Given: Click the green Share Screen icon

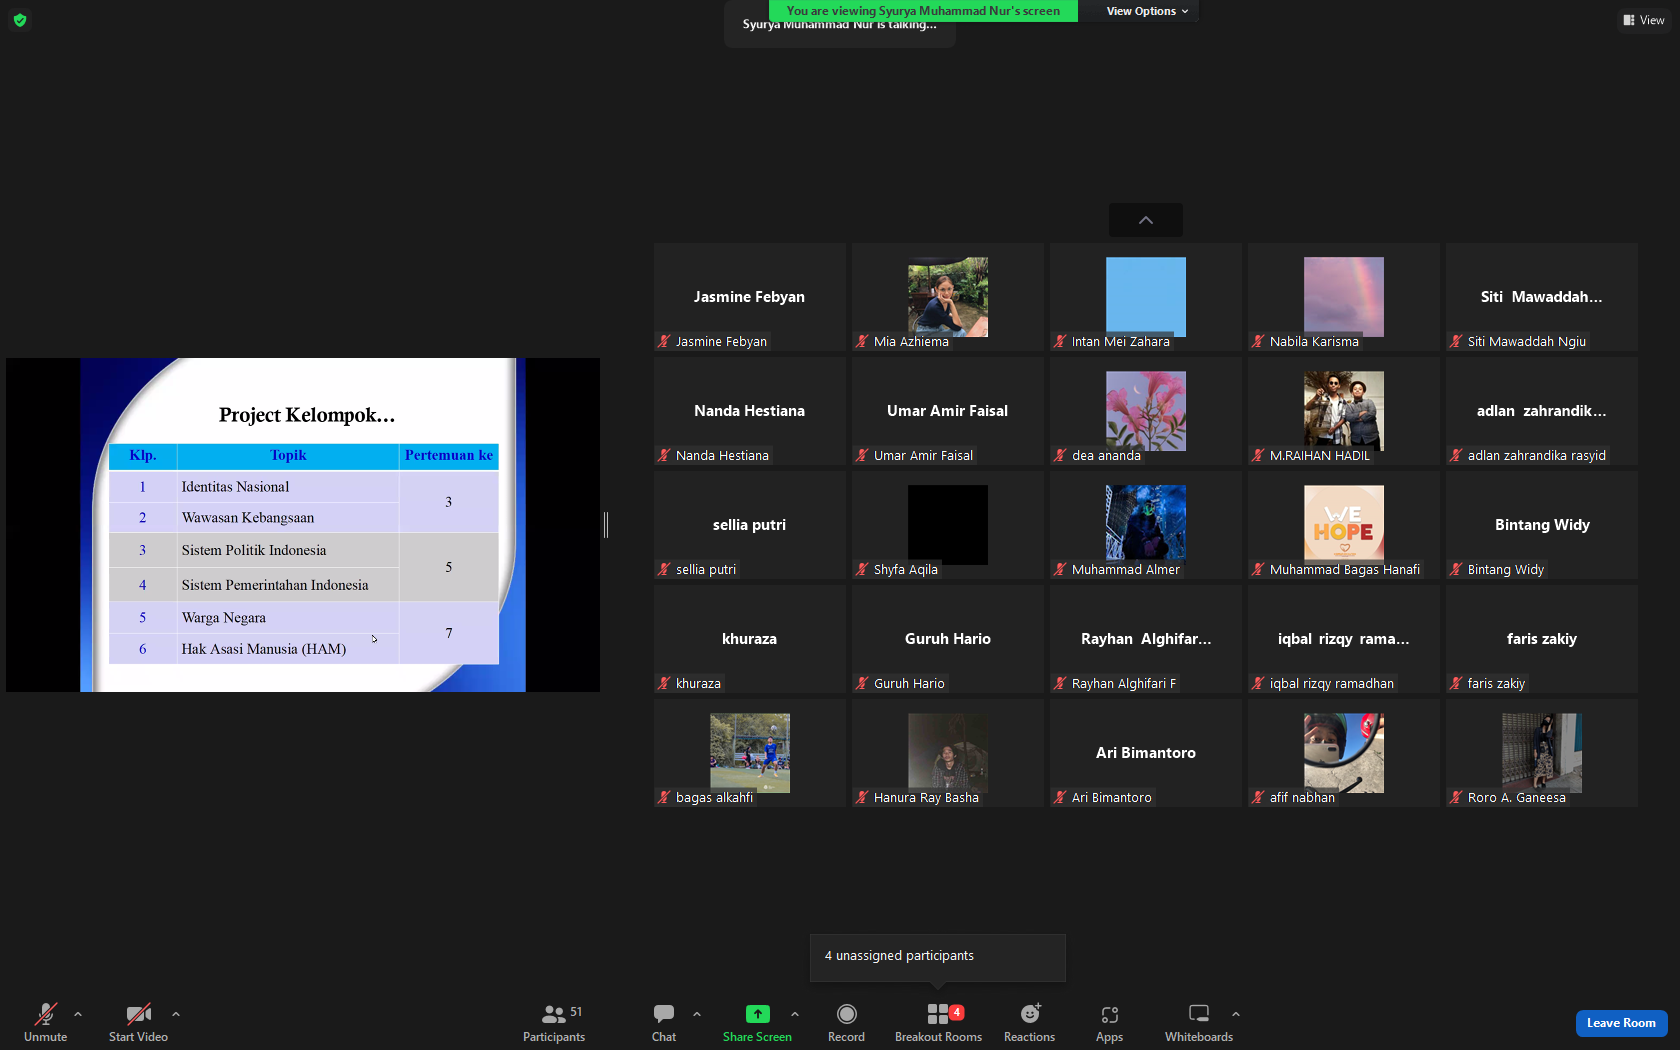Looking at the screenshot, I should (758, 1014).
